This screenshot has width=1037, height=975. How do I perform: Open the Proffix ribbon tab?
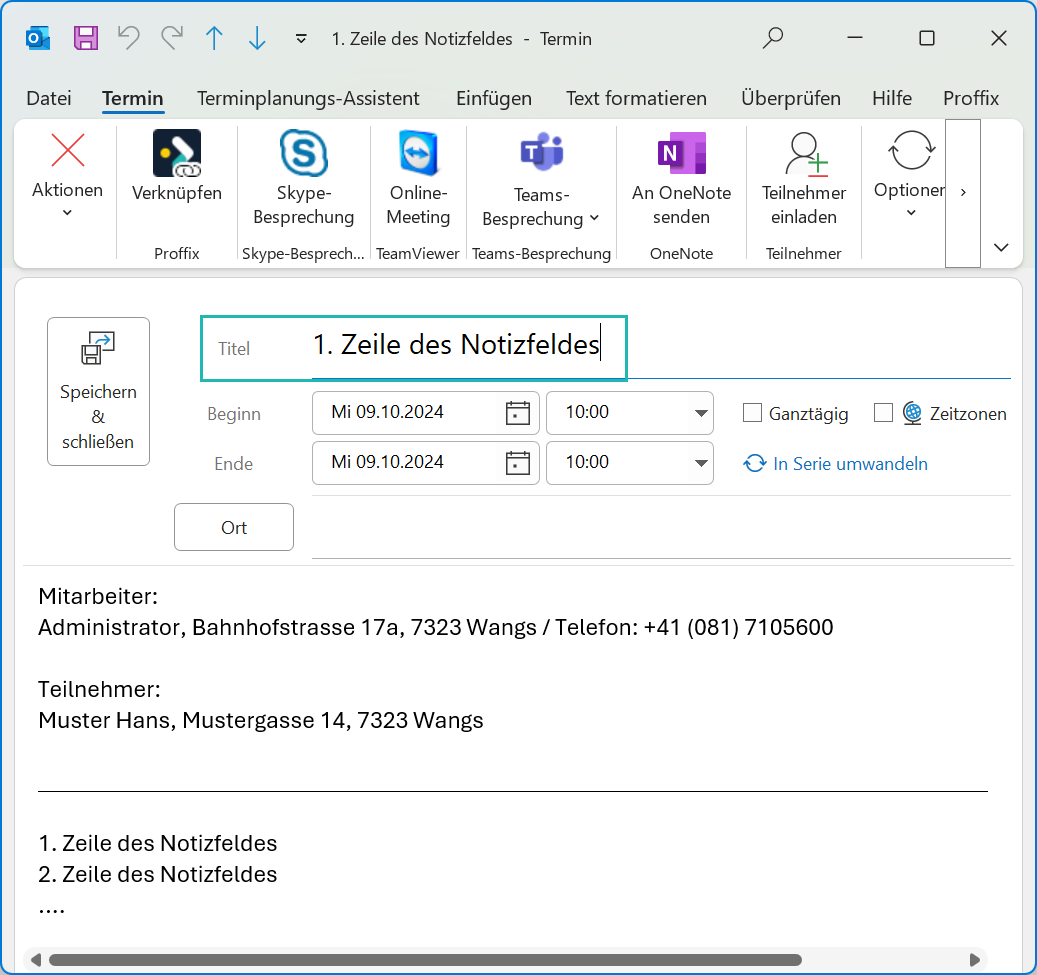(x=970, y=98)
